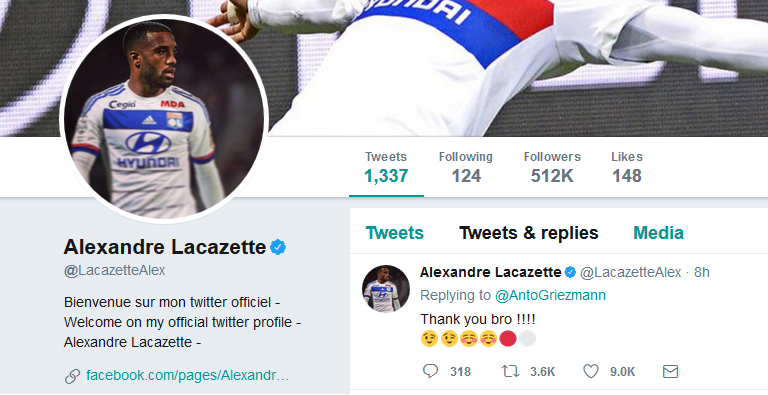Open the small avatar in the tweet
768x395 pixels.
click(386, 289)
